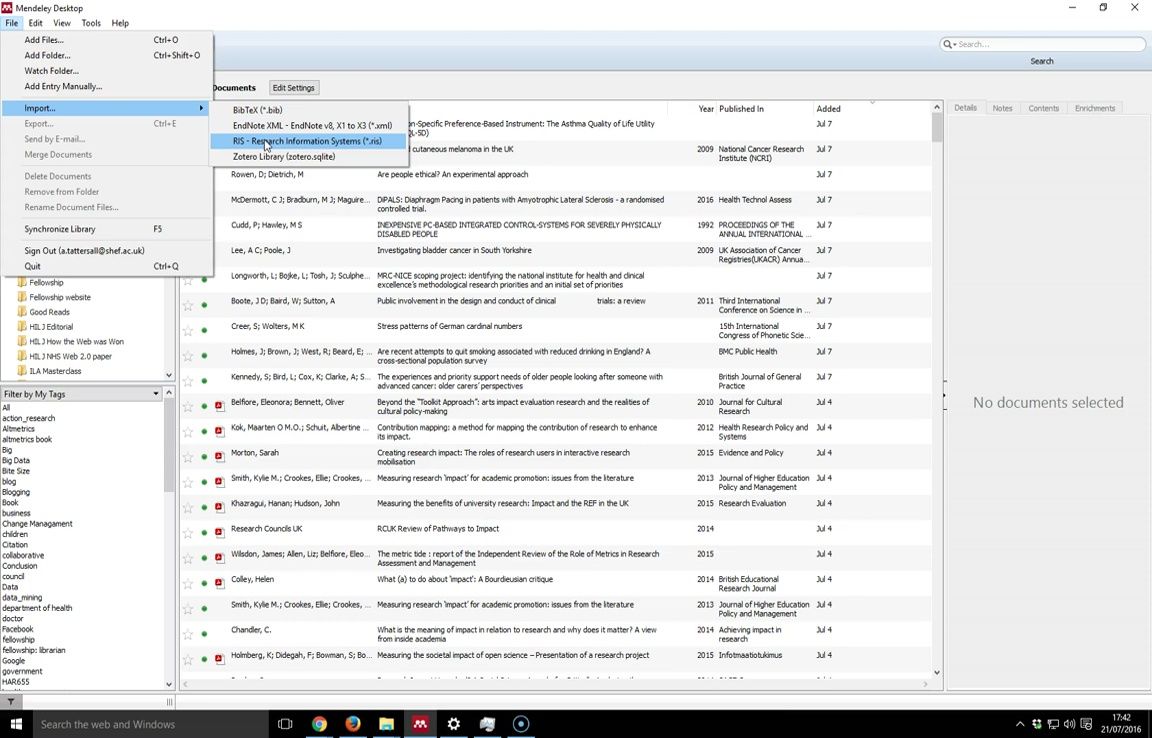Switch to the Contents tab
This screenshot has height=738, width=1152.
click(1043, 108)
